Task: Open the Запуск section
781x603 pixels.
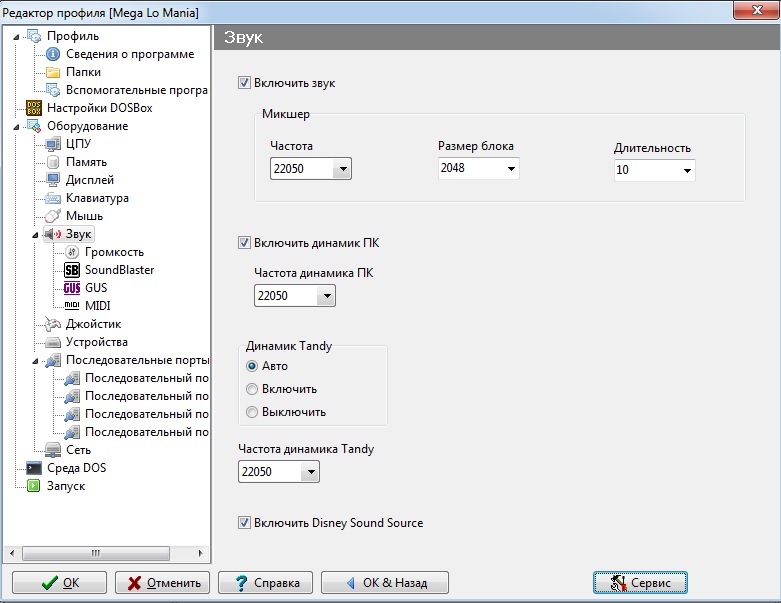Action: click(66, 485)
